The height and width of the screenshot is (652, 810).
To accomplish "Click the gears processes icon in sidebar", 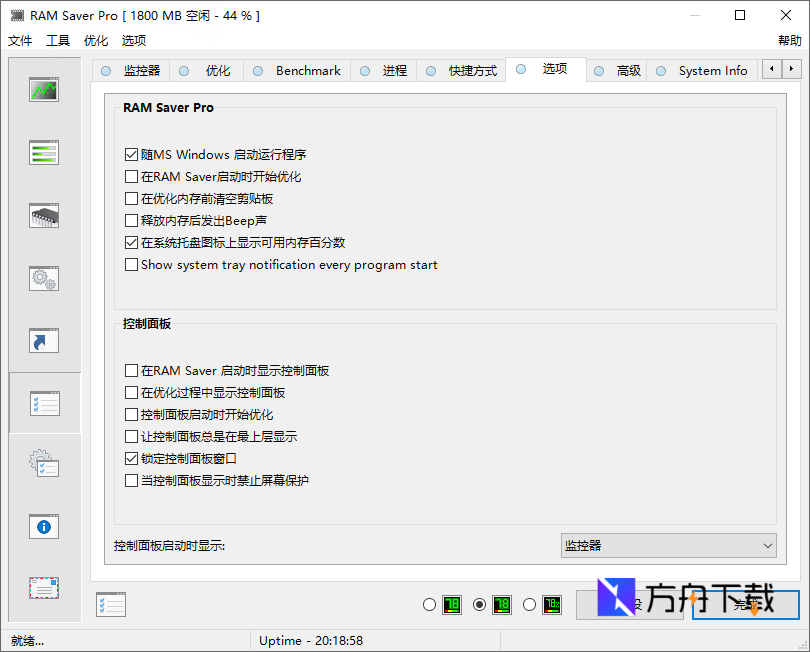I will (x=43, y=279).
